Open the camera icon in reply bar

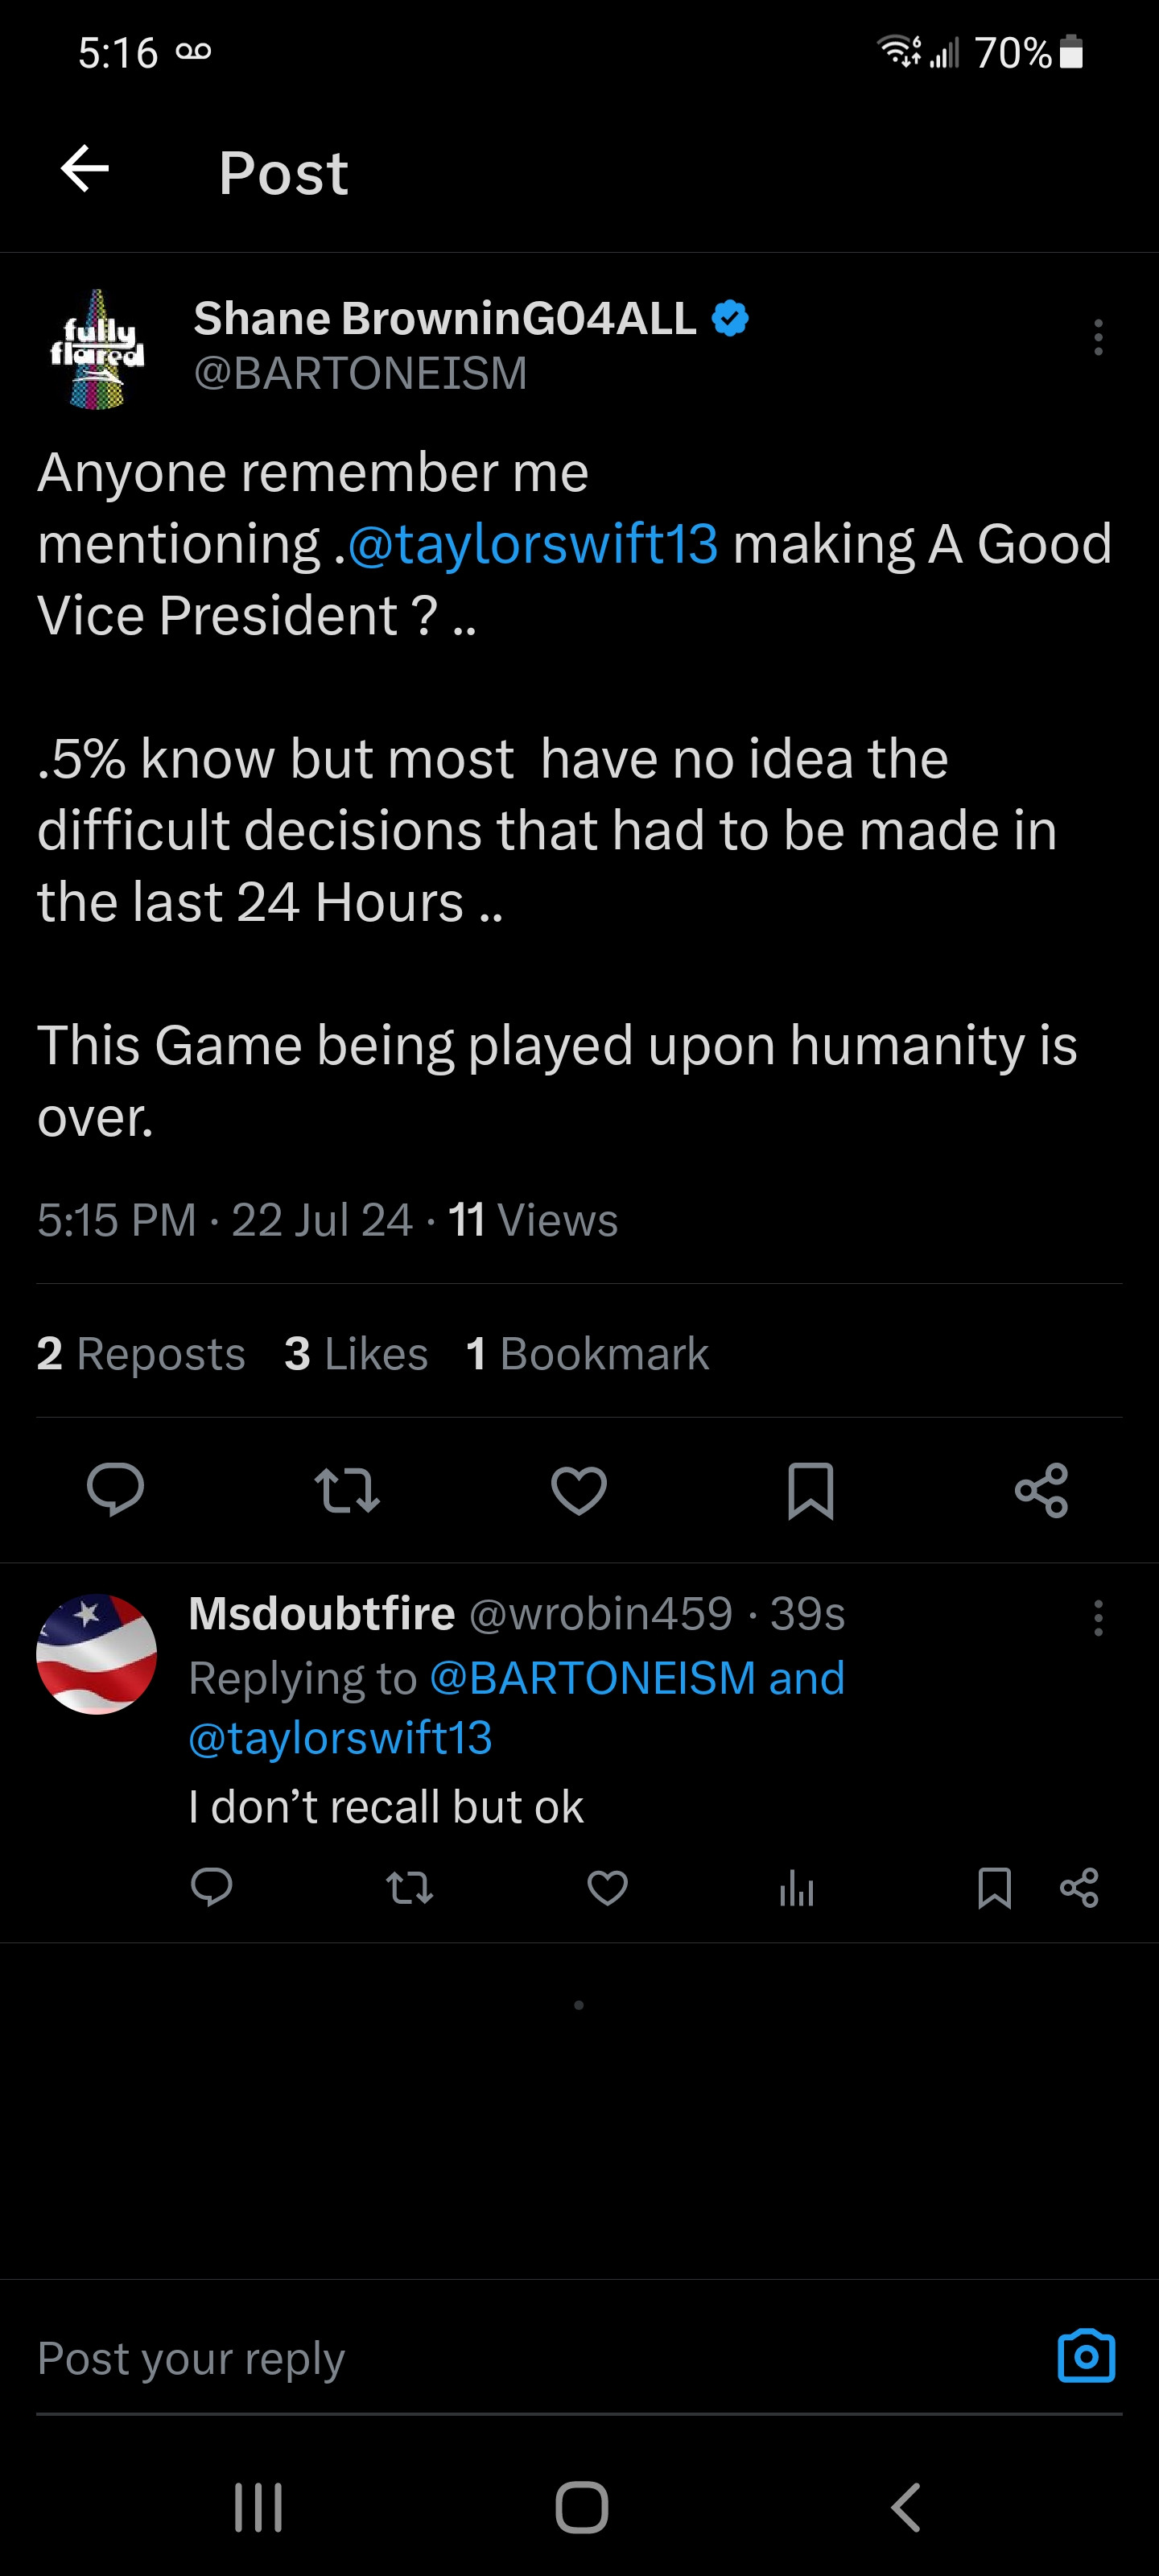pos(1086,2356)
